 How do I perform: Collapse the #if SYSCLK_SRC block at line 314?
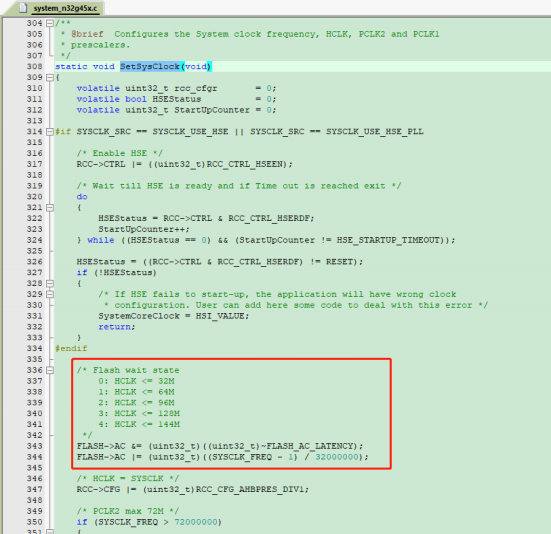coord(50,132)
